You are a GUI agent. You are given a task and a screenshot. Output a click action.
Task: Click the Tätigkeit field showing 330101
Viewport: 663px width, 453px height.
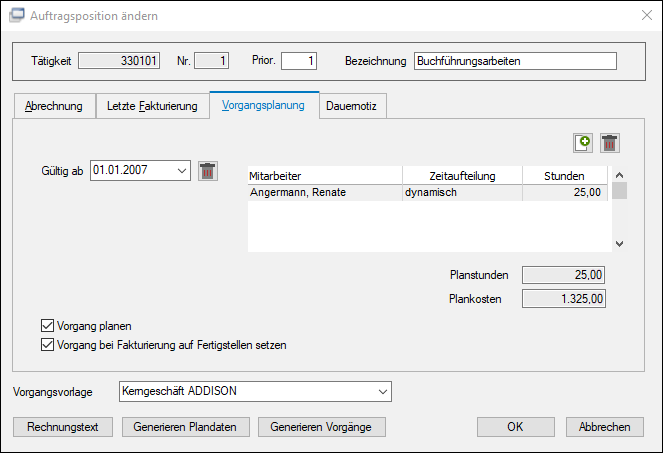pos(119,61)
